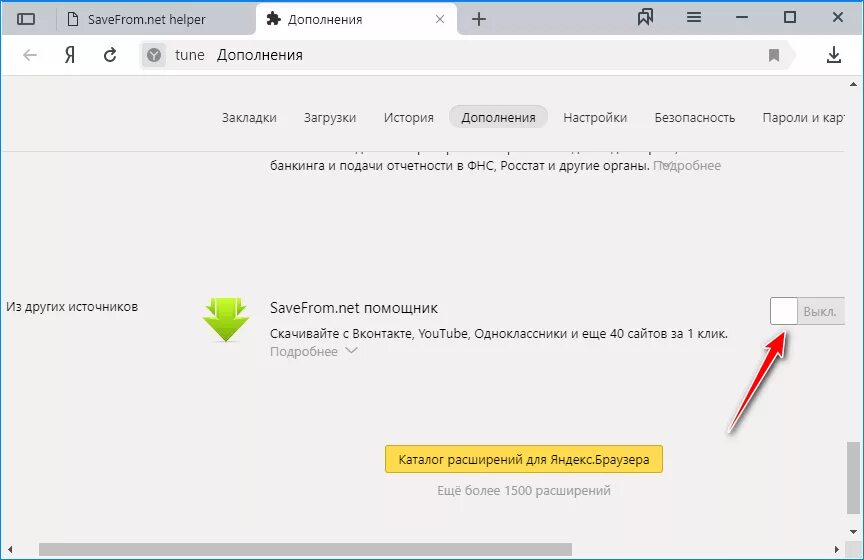Expand Подробнее under SaveFrom.net помощник
This screenshot has height=560, width=864.
[x=314, y=352]
